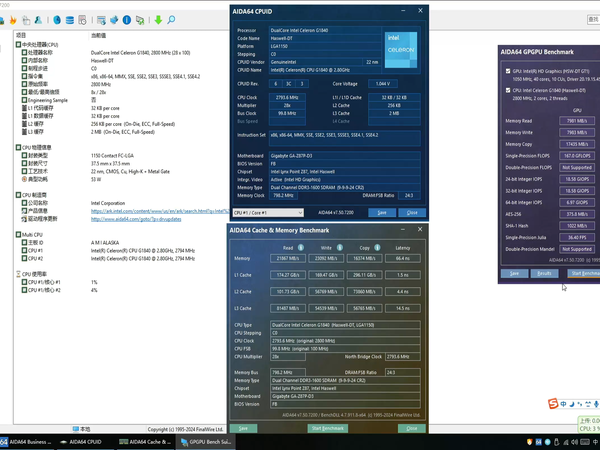The image size is (600, 450).
Task: Click the blue arrow toolbar icon
Action: pyautogui.click(x=114, y=20)
